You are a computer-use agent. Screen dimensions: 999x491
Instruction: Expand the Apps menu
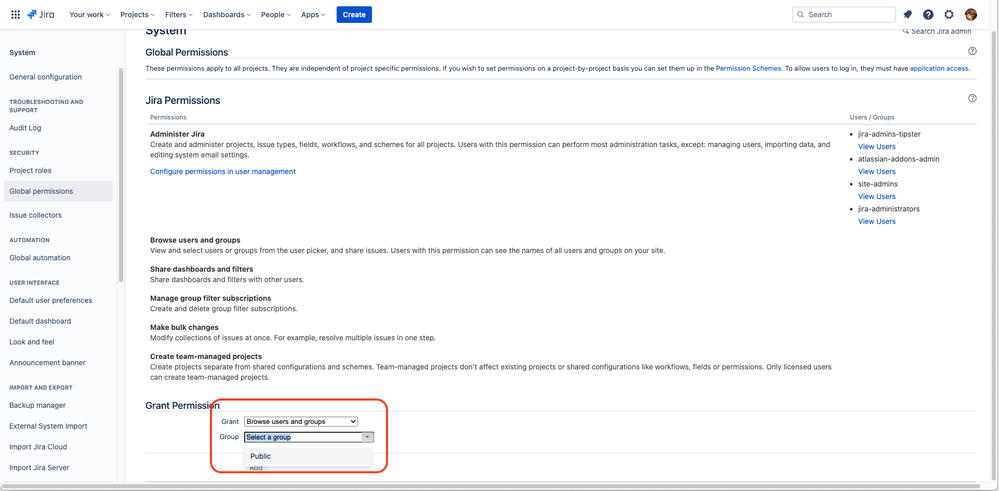313,15
